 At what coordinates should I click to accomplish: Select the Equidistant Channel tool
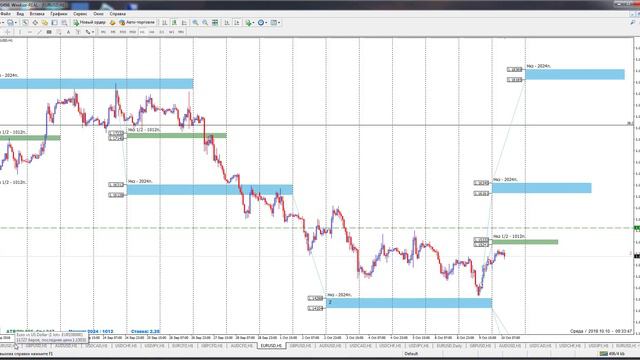[x=49, y=32]
